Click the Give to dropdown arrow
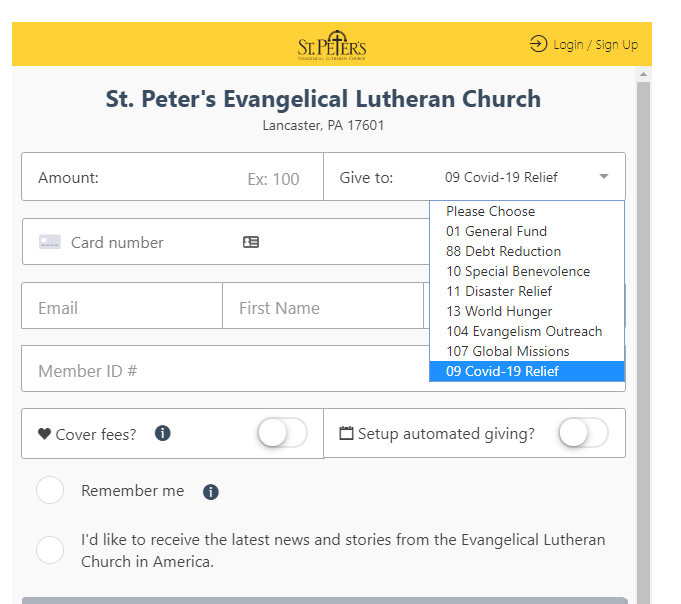The width and height of the screenshot is (681, 604). 604,177
